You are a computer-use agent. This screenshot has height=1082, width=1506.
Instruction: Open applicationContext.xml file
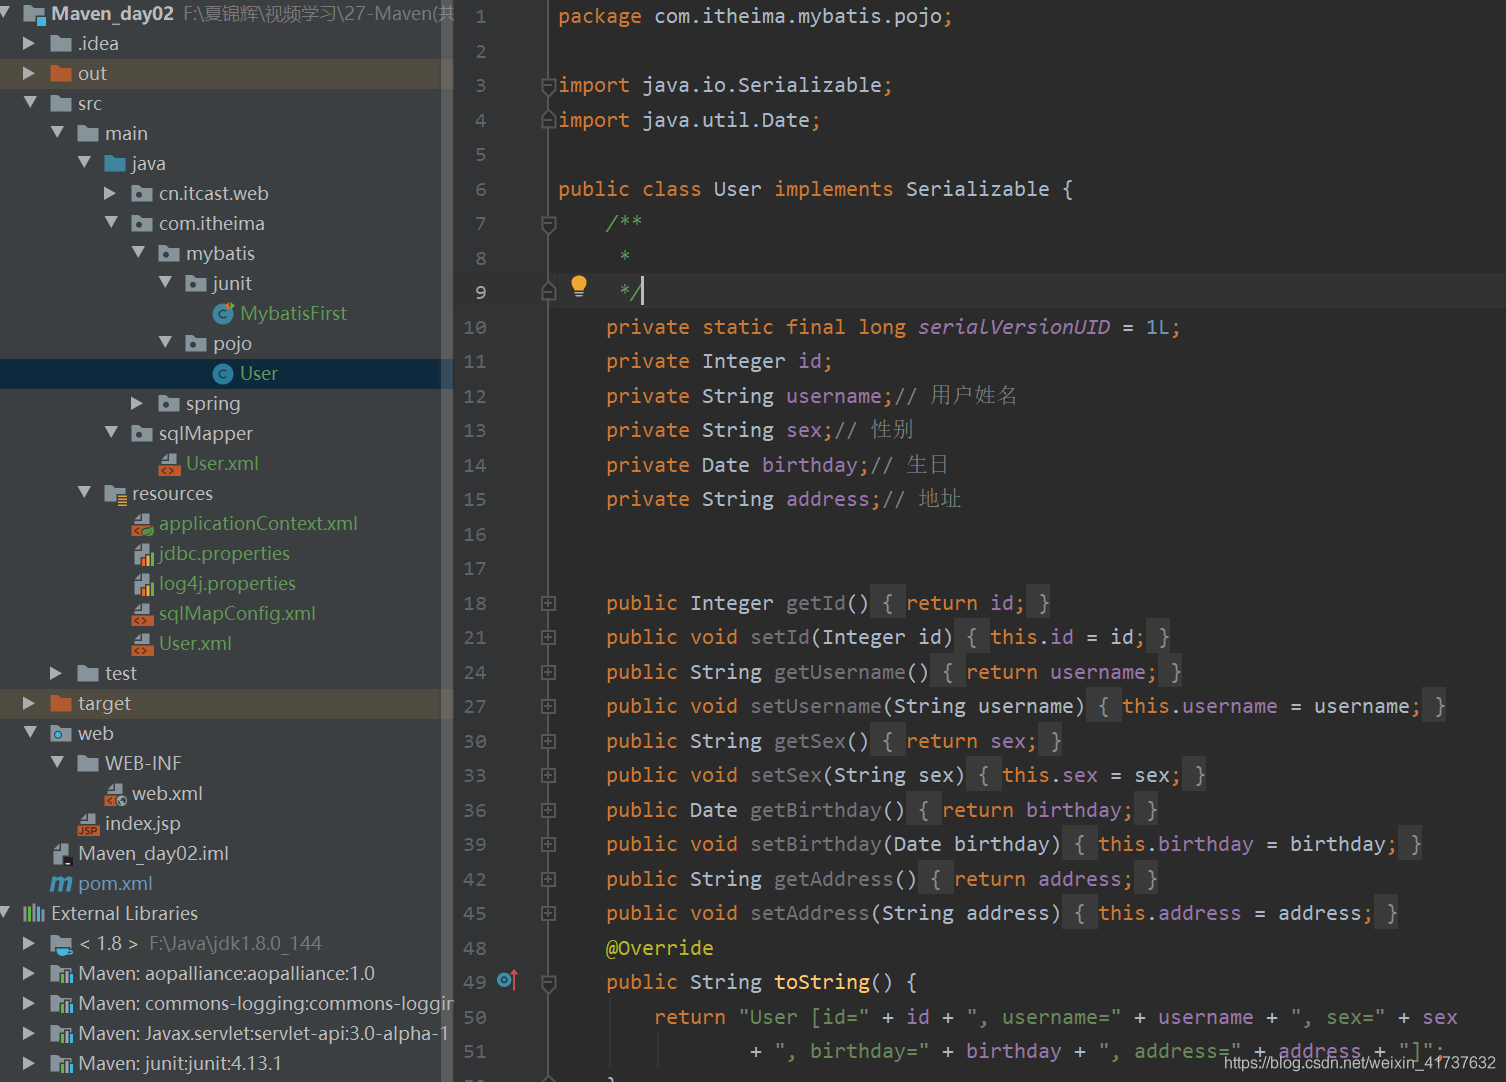pyautogui.click(x=258, y=523)
